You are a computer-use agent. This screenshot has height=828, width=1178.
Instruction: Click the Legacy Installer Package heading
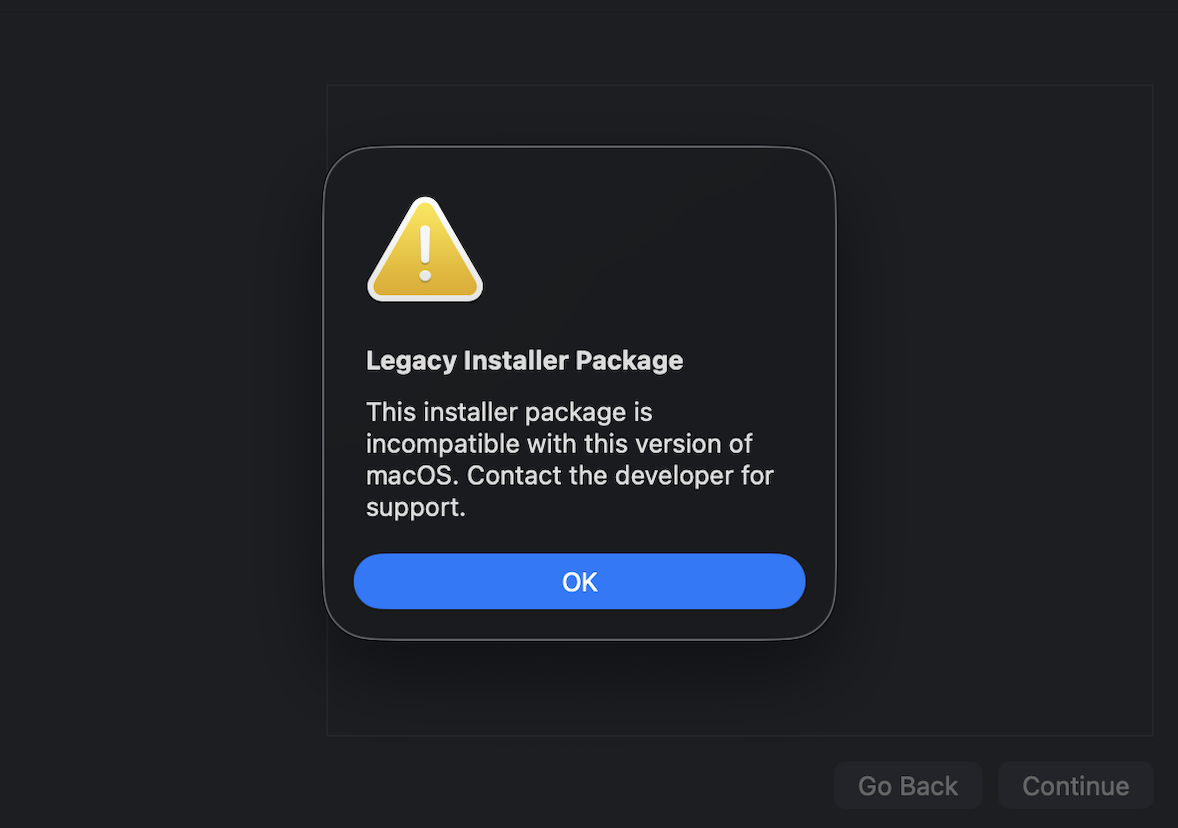point(524,360)
